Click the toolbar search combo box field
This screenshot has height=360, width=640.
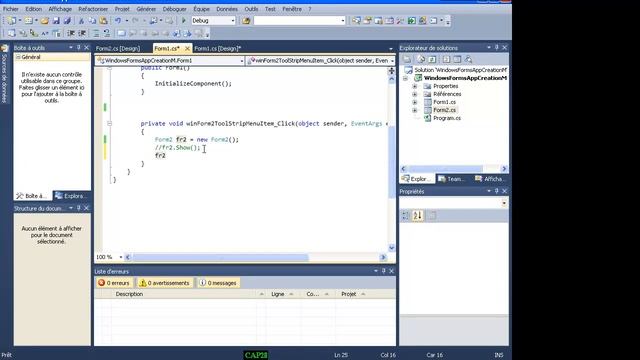click(x=300, y=20)
